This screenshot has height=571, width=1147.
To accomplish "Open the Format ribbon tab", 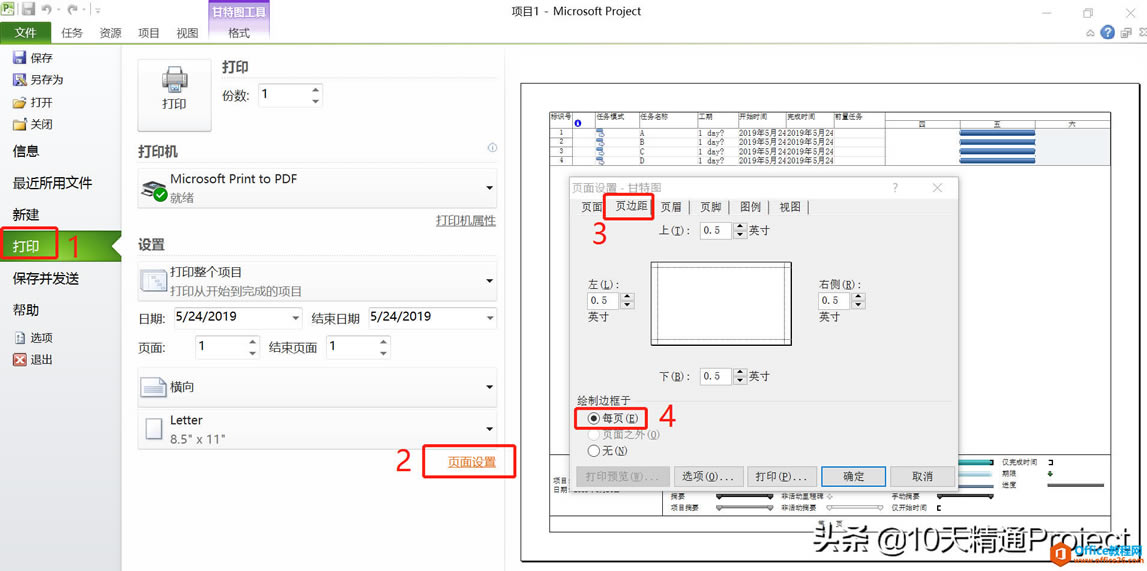I will pyautogui.click(x=239, y=33).
